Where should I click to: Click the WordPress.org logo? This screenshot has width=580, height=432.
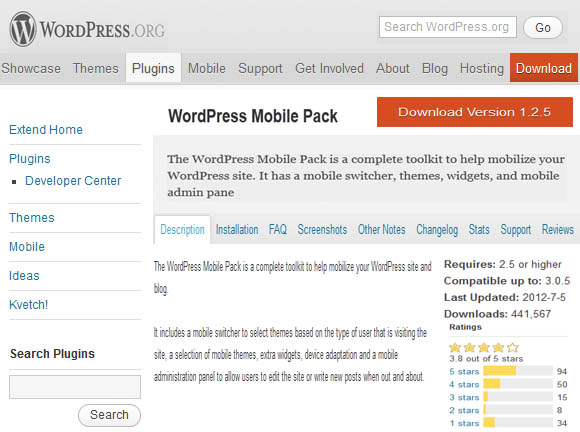point(87,30)
